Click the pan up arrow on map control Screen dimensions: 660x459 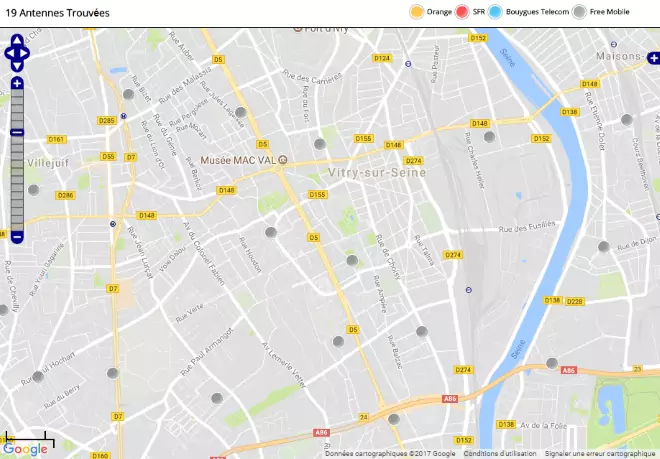(17, 40)
